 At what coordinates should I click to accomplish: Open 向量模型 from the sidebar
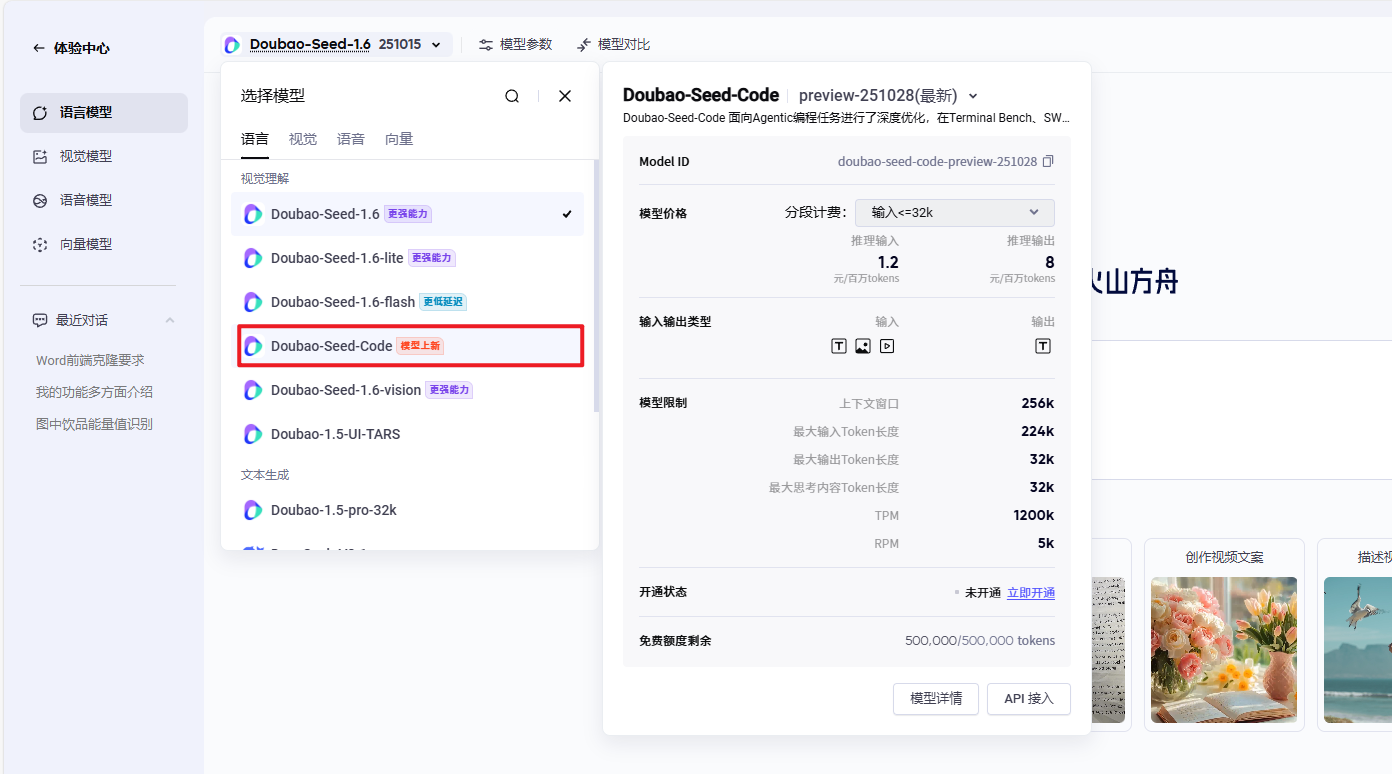(x=103, y=243)
